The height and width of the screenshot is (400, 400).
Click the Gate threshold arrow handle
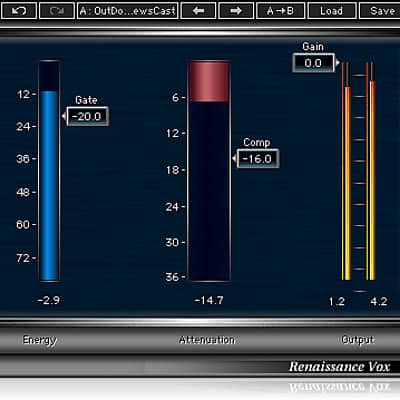pyautogui.click(x=64, y=116)
